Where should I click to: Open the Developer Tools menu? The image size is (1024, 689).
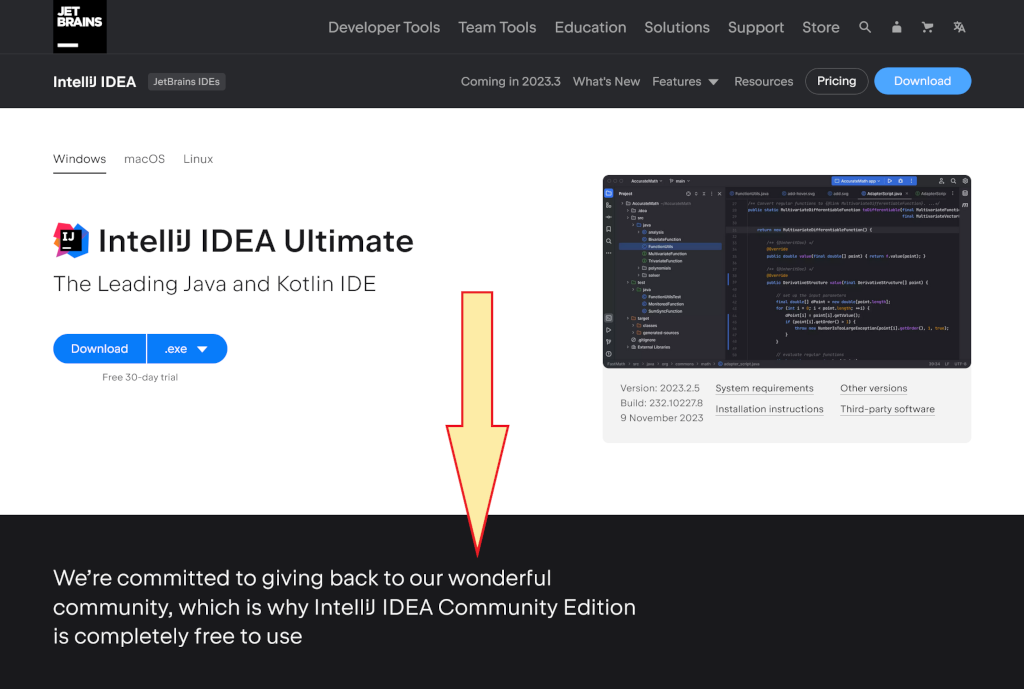[384, 27]
